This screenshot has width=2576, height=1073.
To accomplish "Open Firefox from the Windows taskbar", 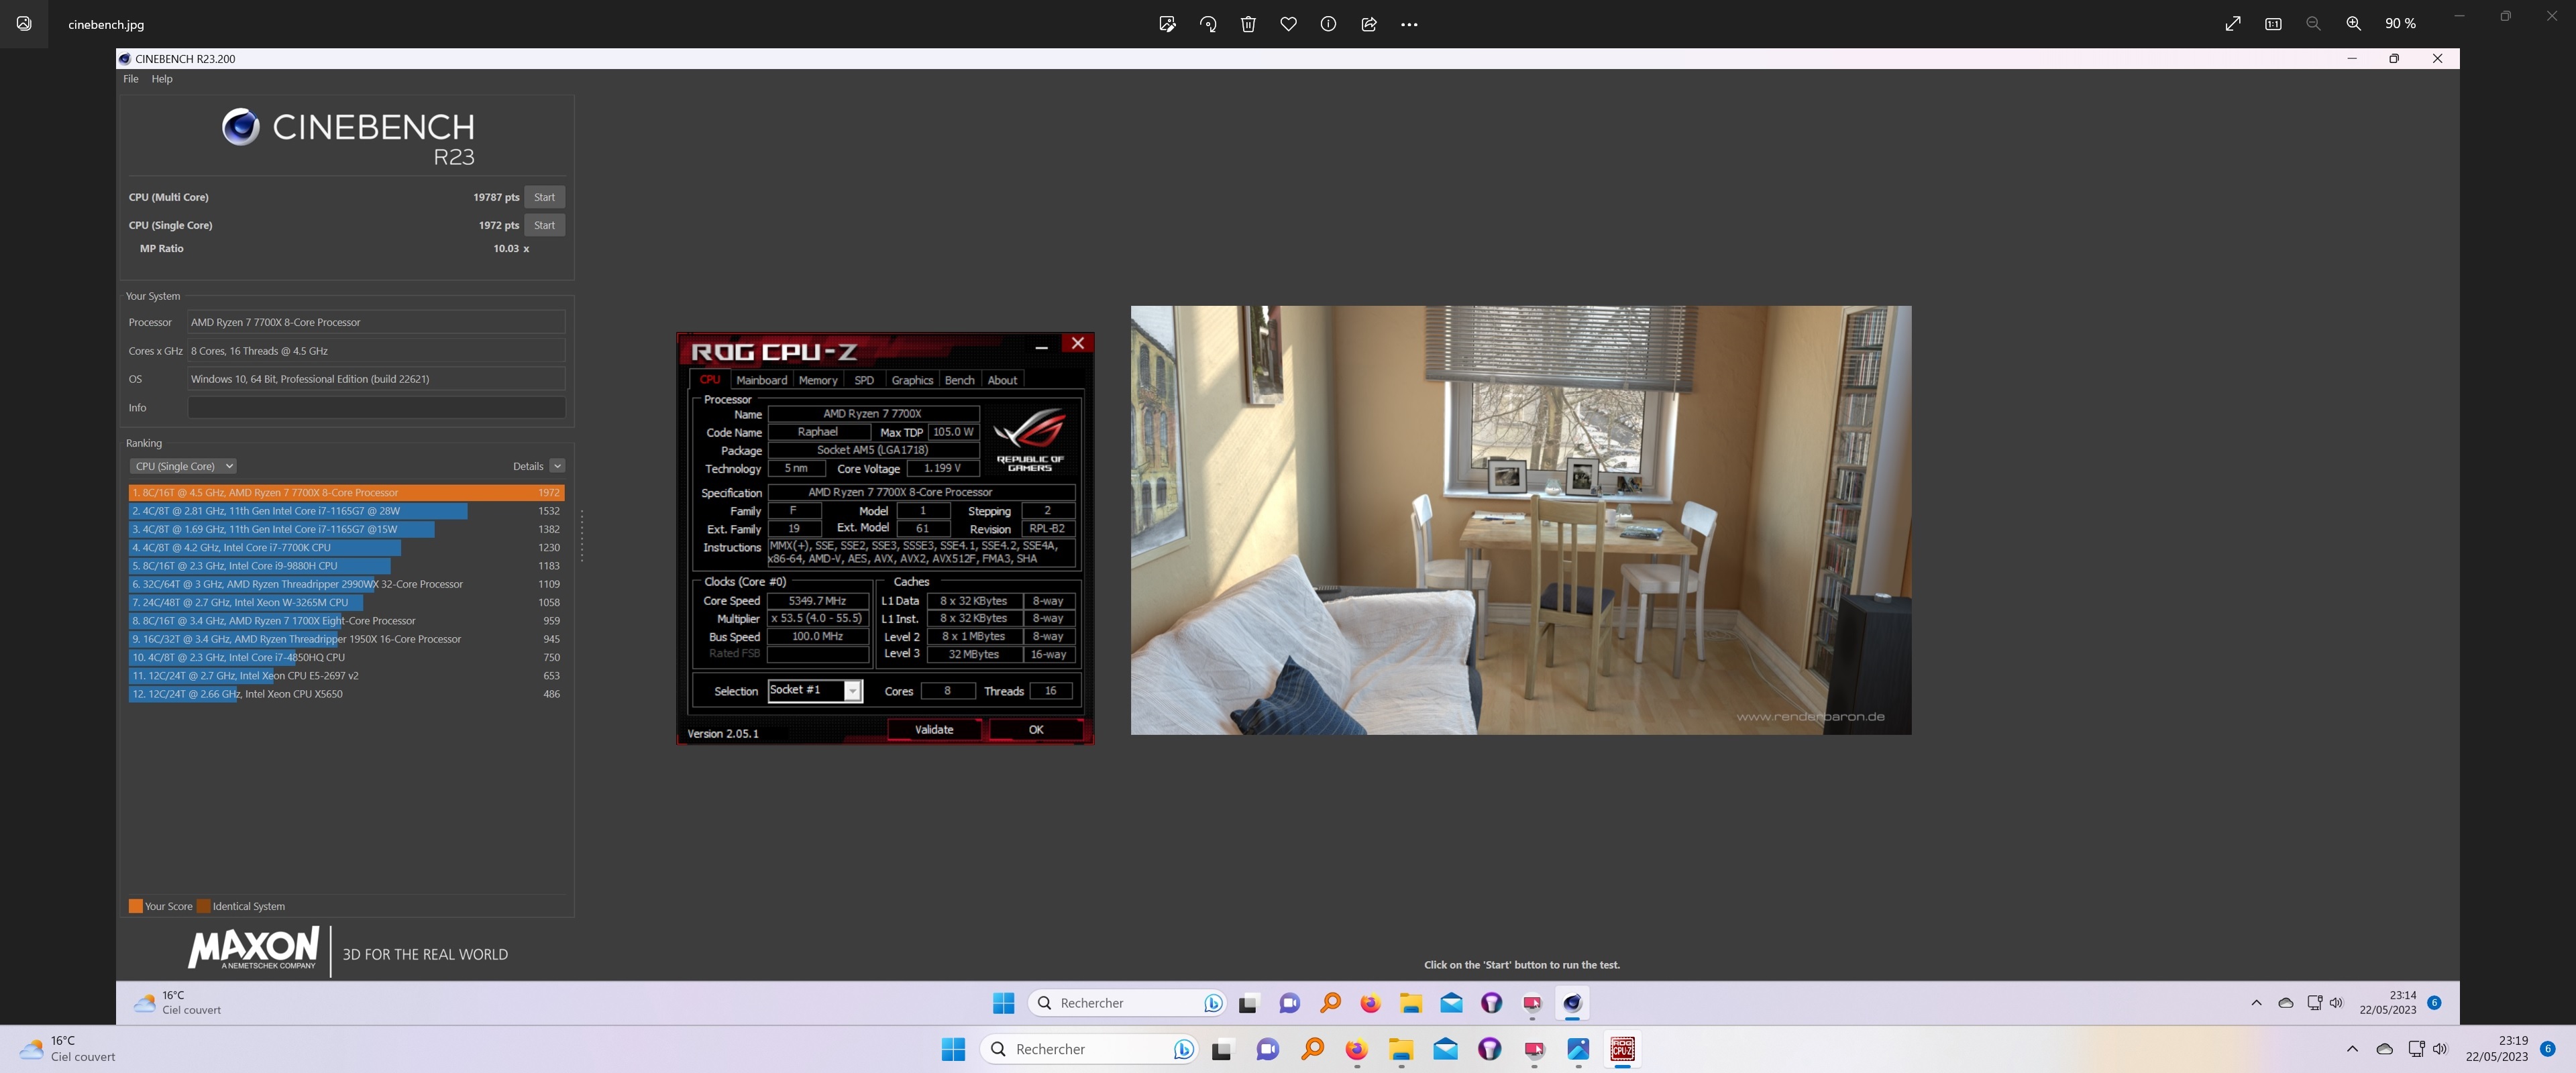I will point(1356,1049).
